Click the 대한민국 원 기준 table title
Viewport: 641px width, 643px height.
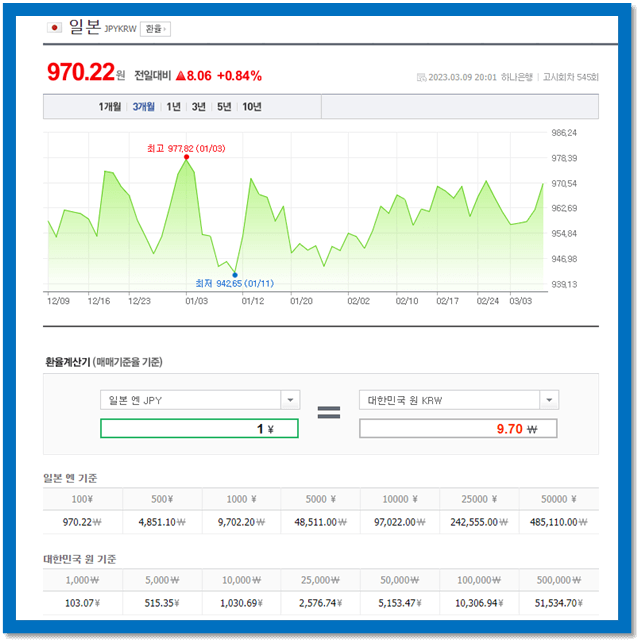tap(80, 559)
